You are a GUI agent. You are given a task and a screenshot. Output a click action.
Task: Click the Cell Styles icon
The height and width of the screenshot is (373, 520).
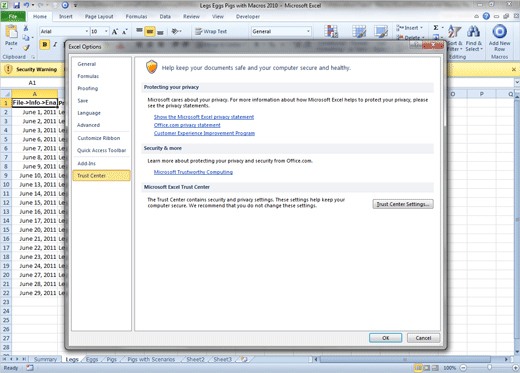click(381, 31)
